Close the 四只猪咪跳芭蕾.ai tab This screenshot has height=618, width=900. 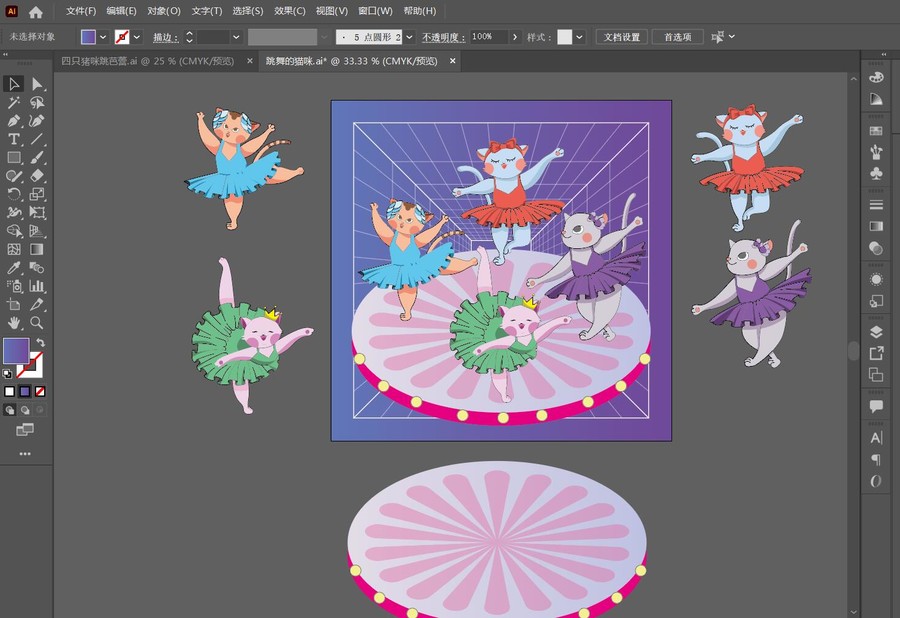tap(250, 61)
